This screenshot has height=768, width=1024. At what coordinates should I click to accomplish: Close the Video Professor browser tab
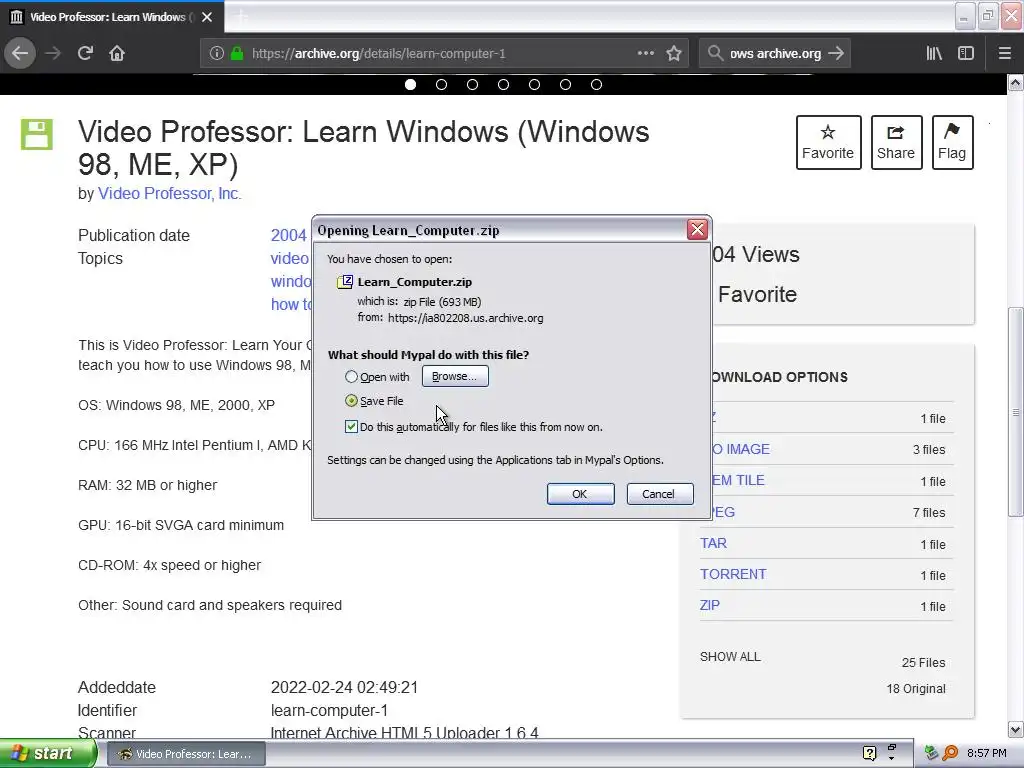pos(207,17)
